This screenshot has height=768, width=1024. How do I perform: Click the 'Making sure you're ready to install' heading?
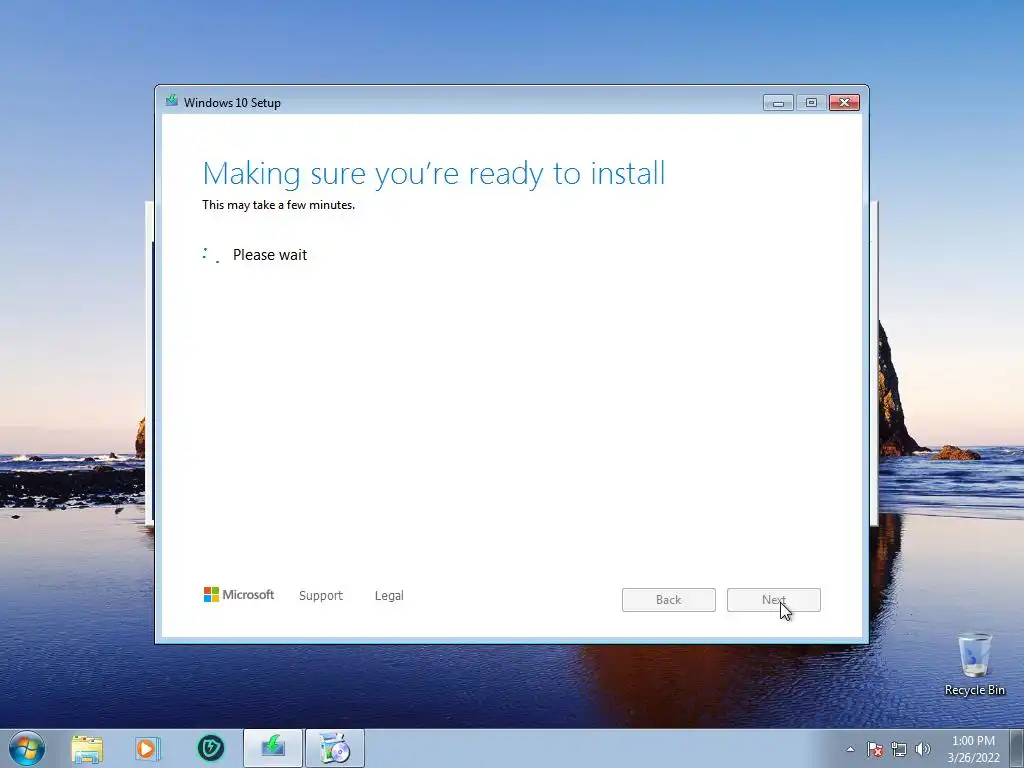click(x=434, y=174)
